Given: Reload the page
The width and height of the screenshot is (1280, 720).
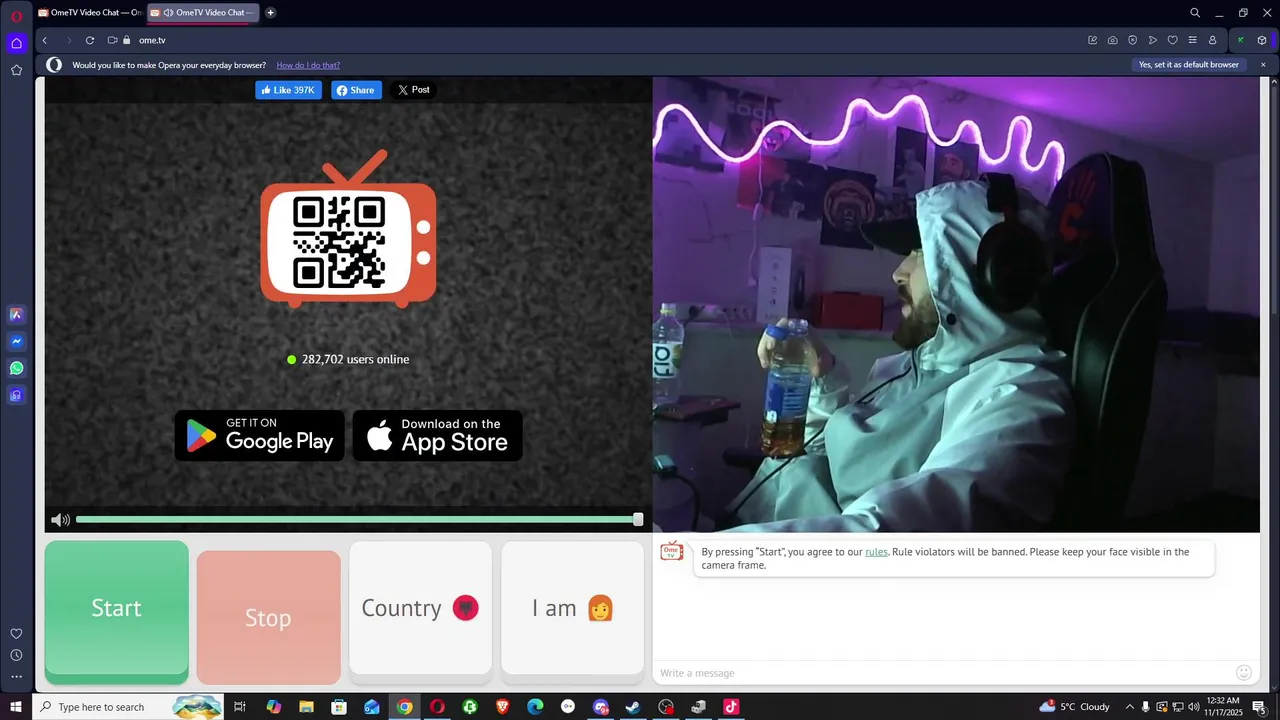Looking at the screenshot, I should point(90,40).
